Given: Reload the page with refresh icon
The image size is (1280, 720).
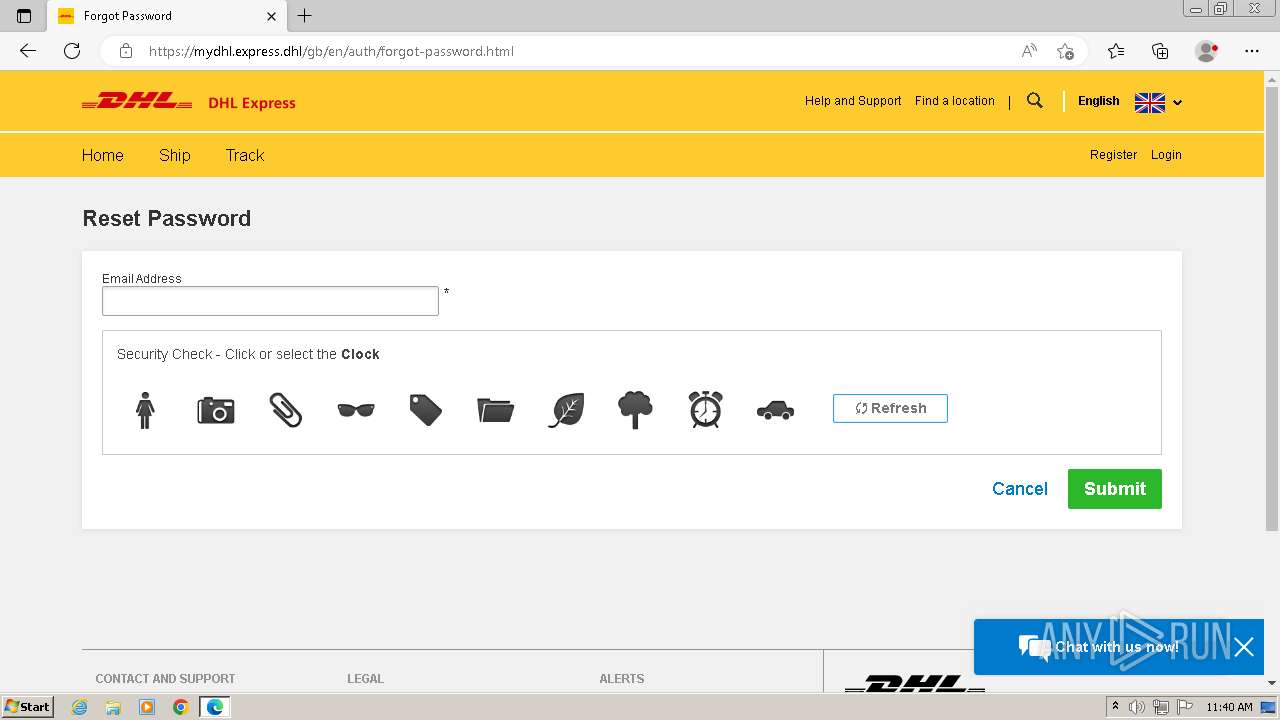Looking at the screenshot, I should coord(72,51).
